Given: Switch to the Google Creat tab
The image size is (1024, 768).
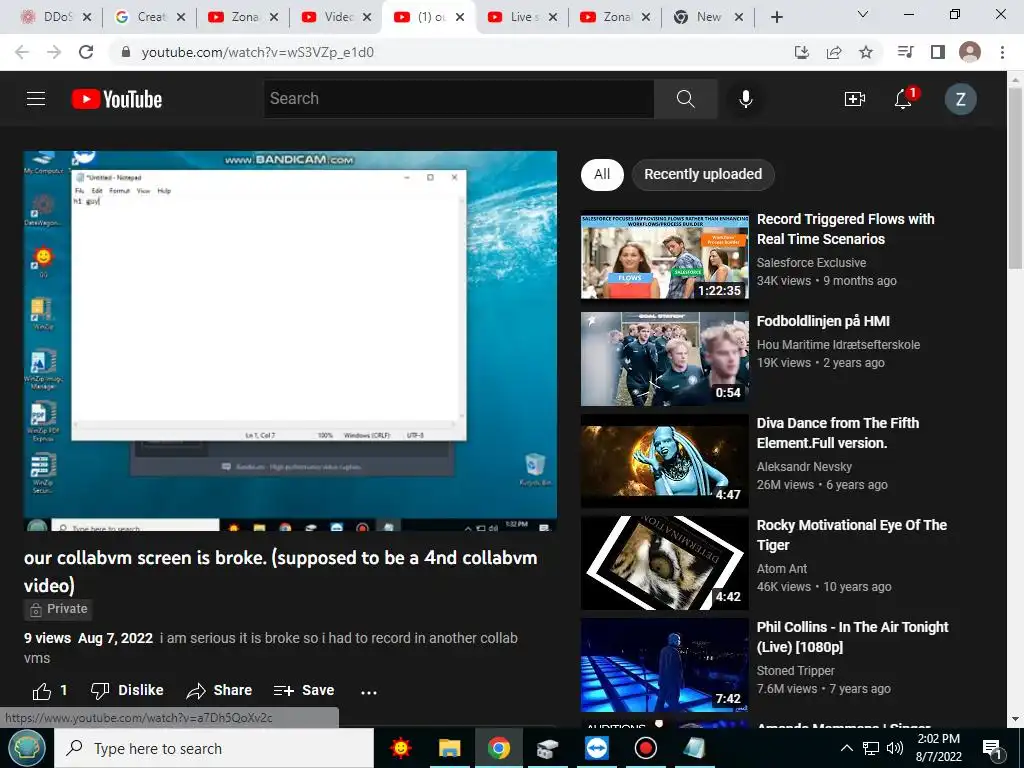Looking at the screenshot, I should (x=150, y=17).
